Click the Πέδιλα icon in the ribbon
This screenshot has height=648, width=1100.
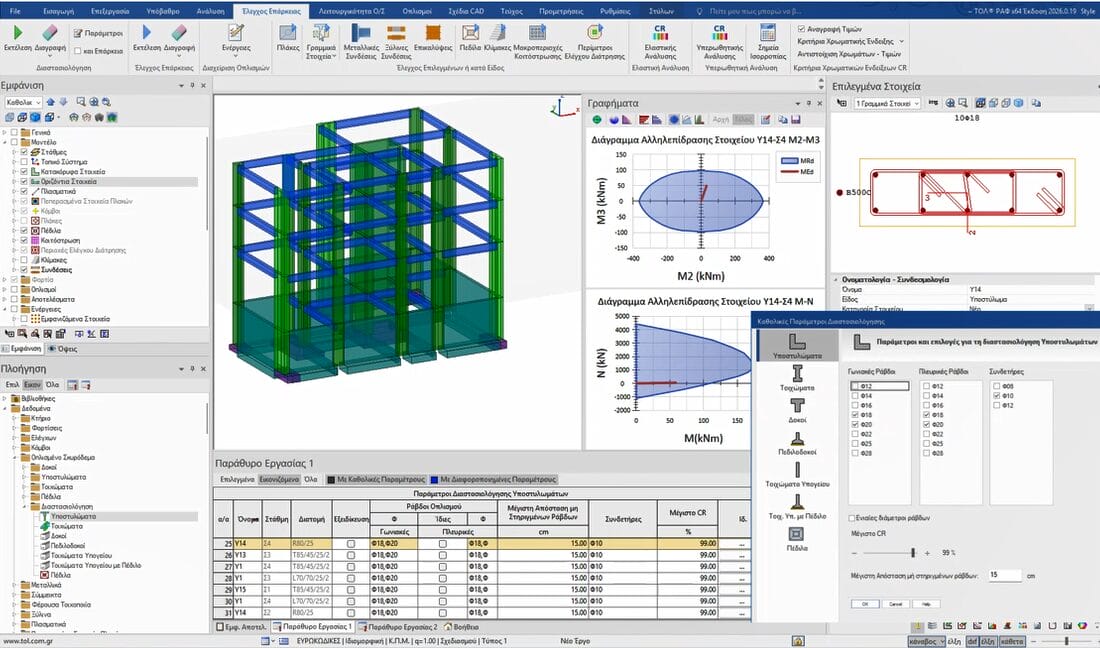469,39
